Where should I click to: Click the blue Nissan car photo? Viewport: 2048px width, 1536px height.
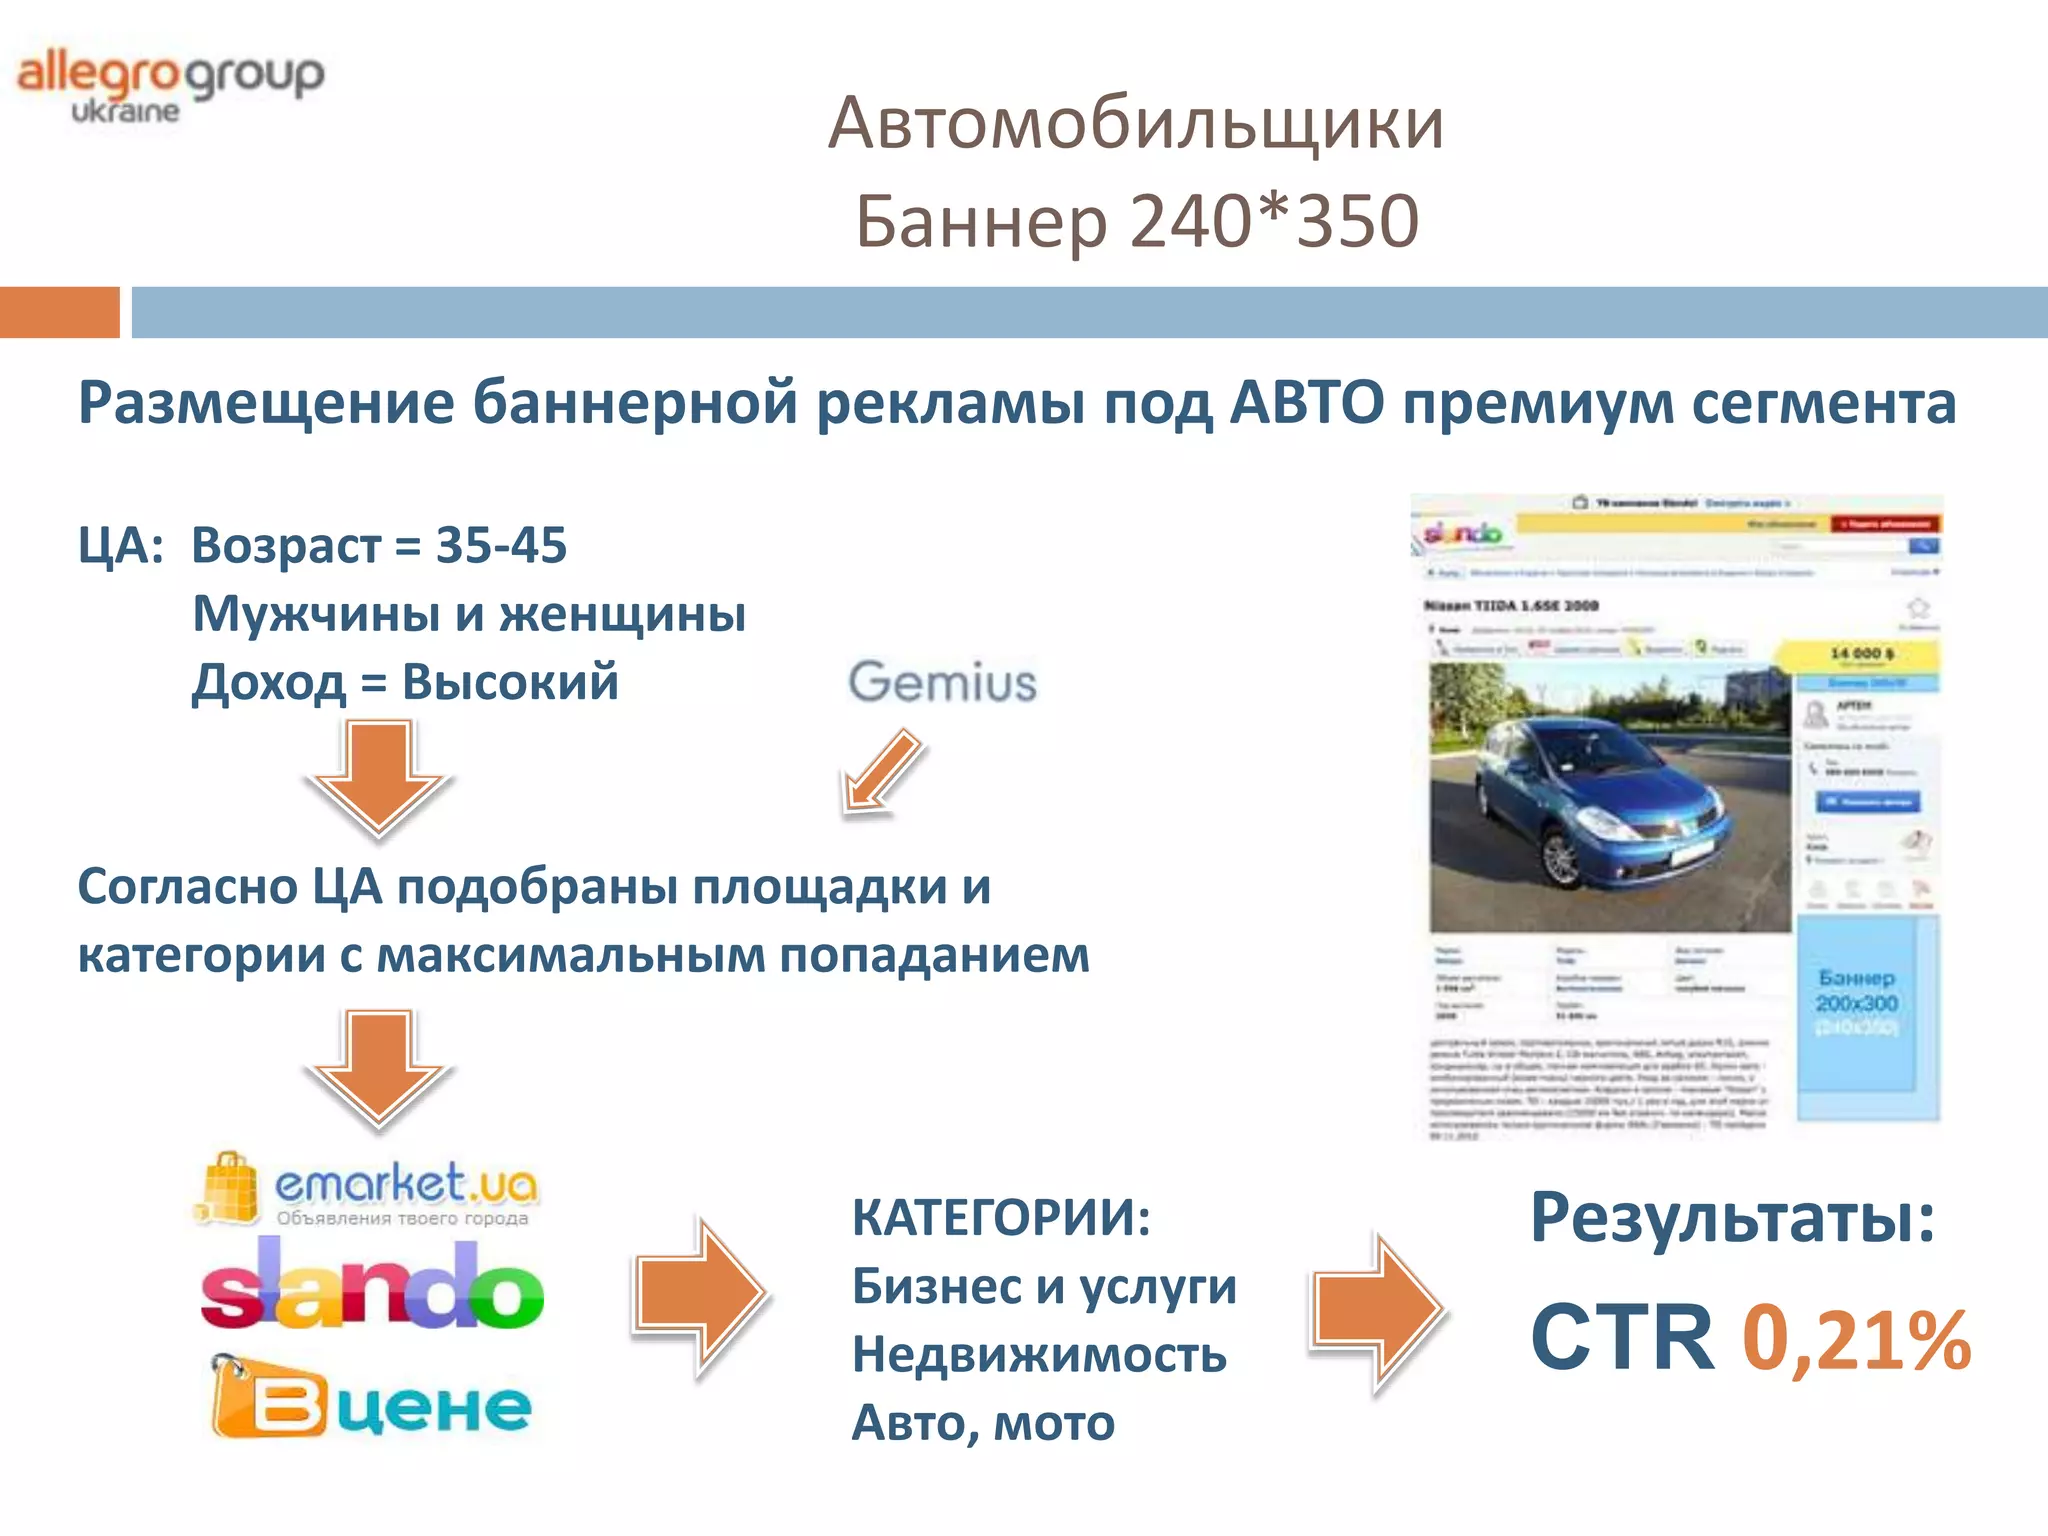point(1609,797)
